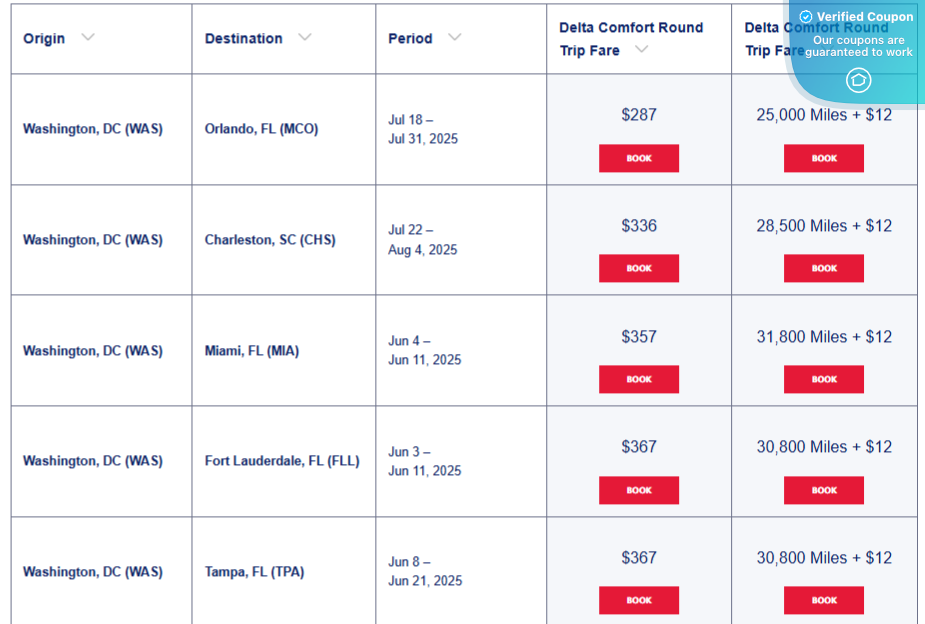
Task: Book the $287 Orlando fare
Action: pyautogui.click(x=638, y=158)
